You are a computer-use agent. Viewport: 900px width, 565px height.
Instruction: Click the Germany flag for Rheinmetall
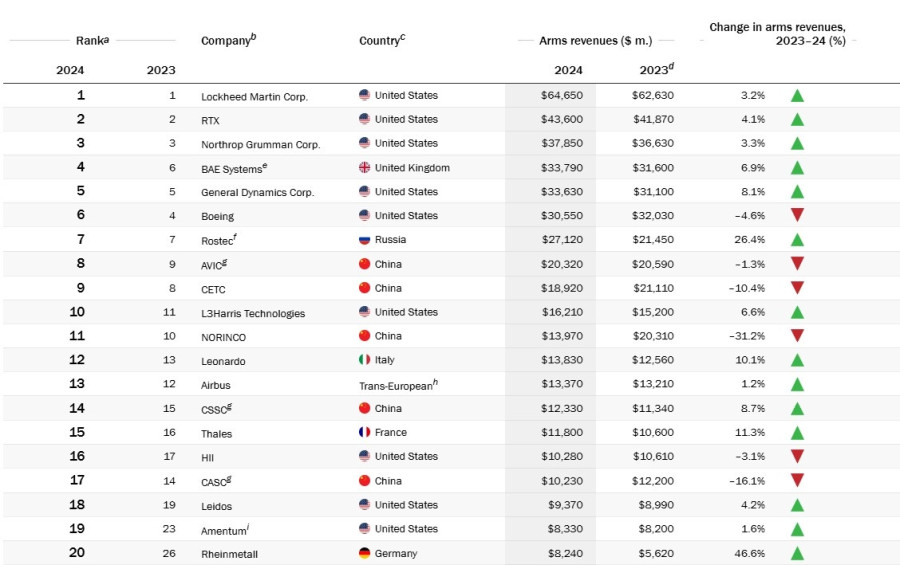tap(364, 553)
